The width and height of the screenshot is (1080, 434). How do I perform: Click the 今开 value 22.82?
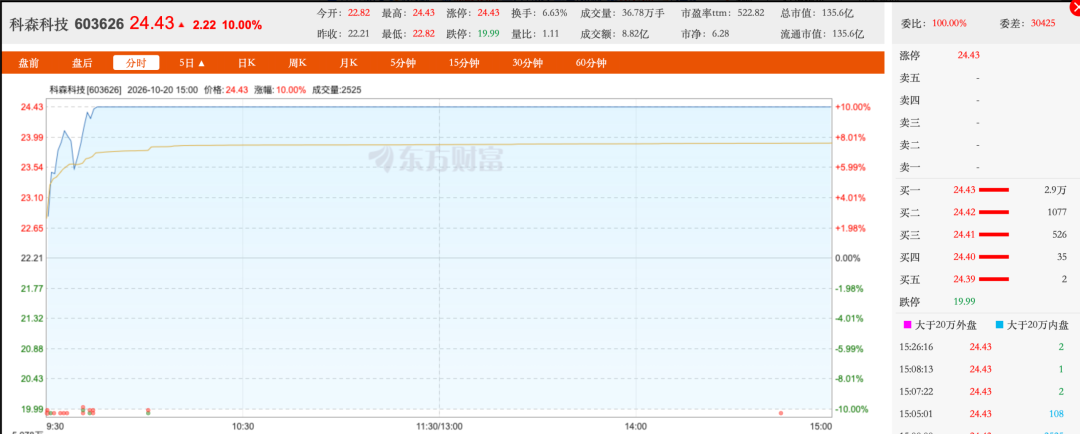[x=358, y=13]
